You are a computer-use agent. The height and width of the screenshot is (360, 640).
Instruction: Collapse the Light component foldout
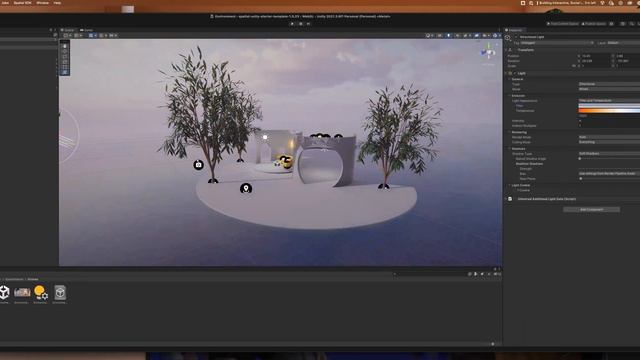[506, 73]
